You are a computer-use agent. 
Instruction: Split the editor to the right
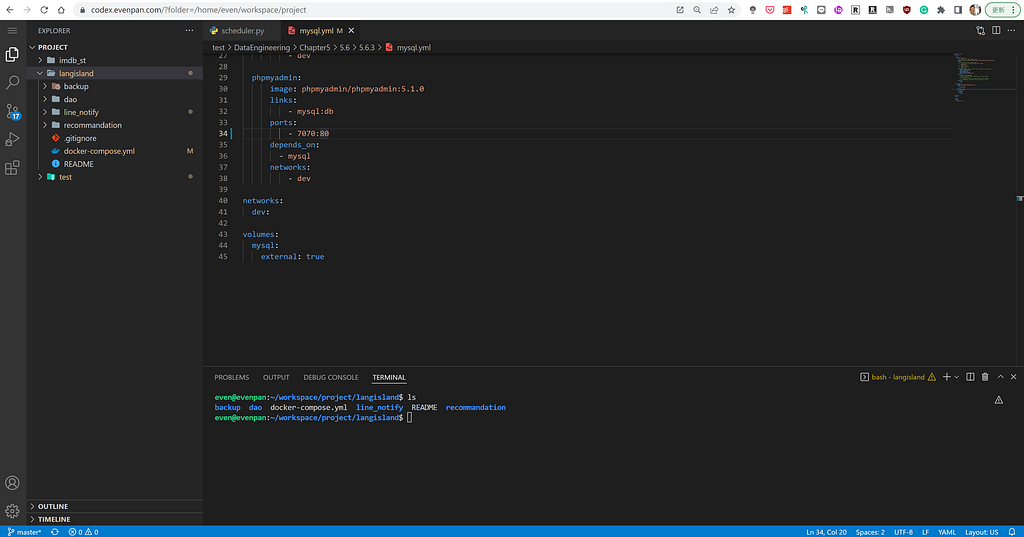(996, 31)
